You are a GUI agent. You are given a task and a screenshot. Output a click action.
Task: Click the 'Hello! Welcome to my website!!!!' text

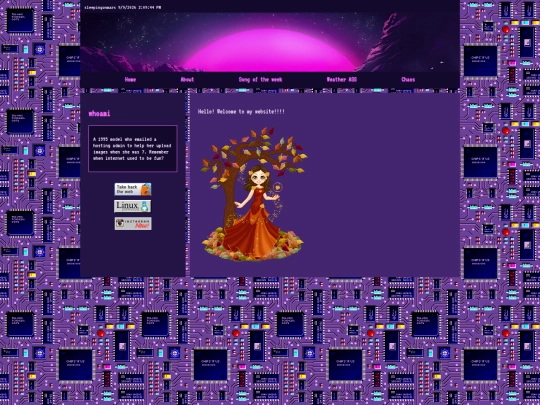point(241,112)
